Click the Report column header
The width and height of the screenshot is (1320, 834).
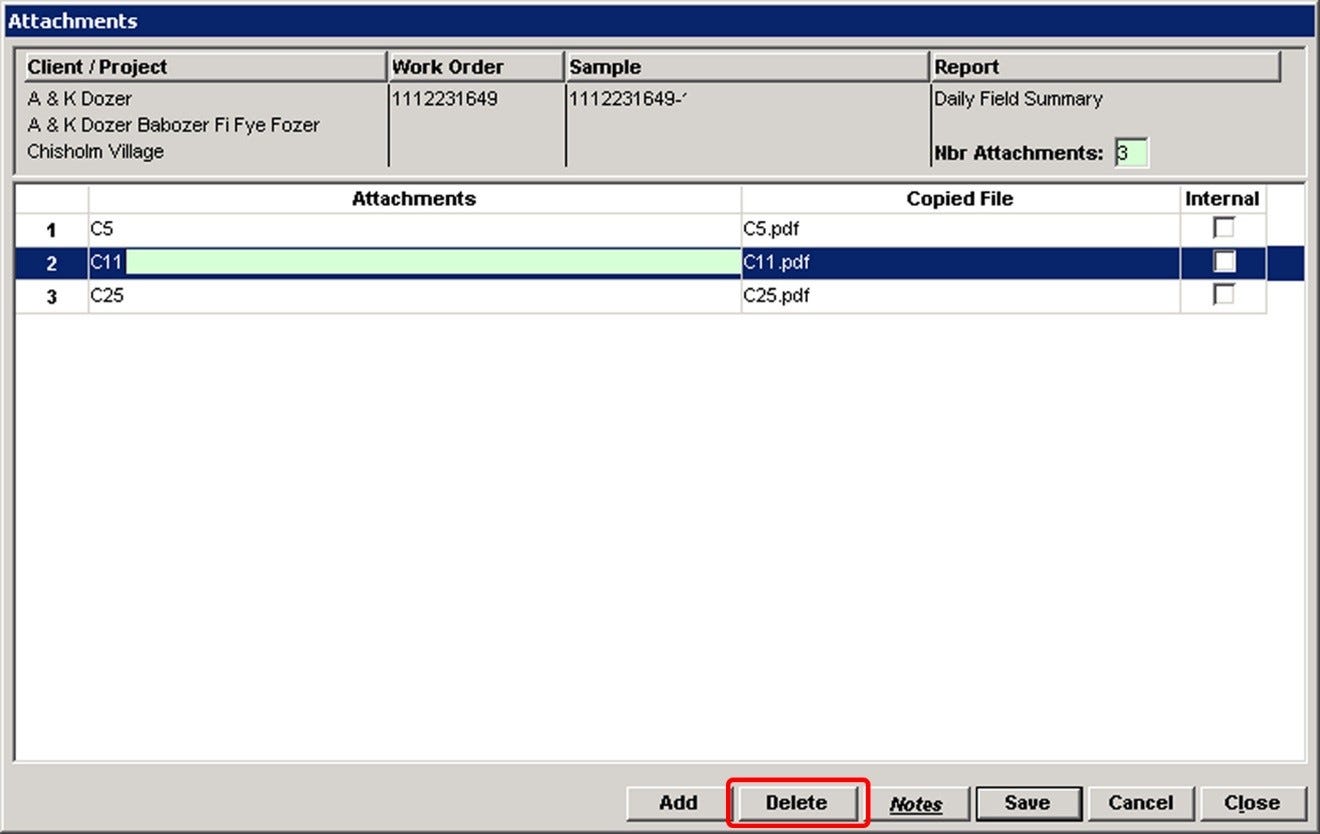point(1106,67)
